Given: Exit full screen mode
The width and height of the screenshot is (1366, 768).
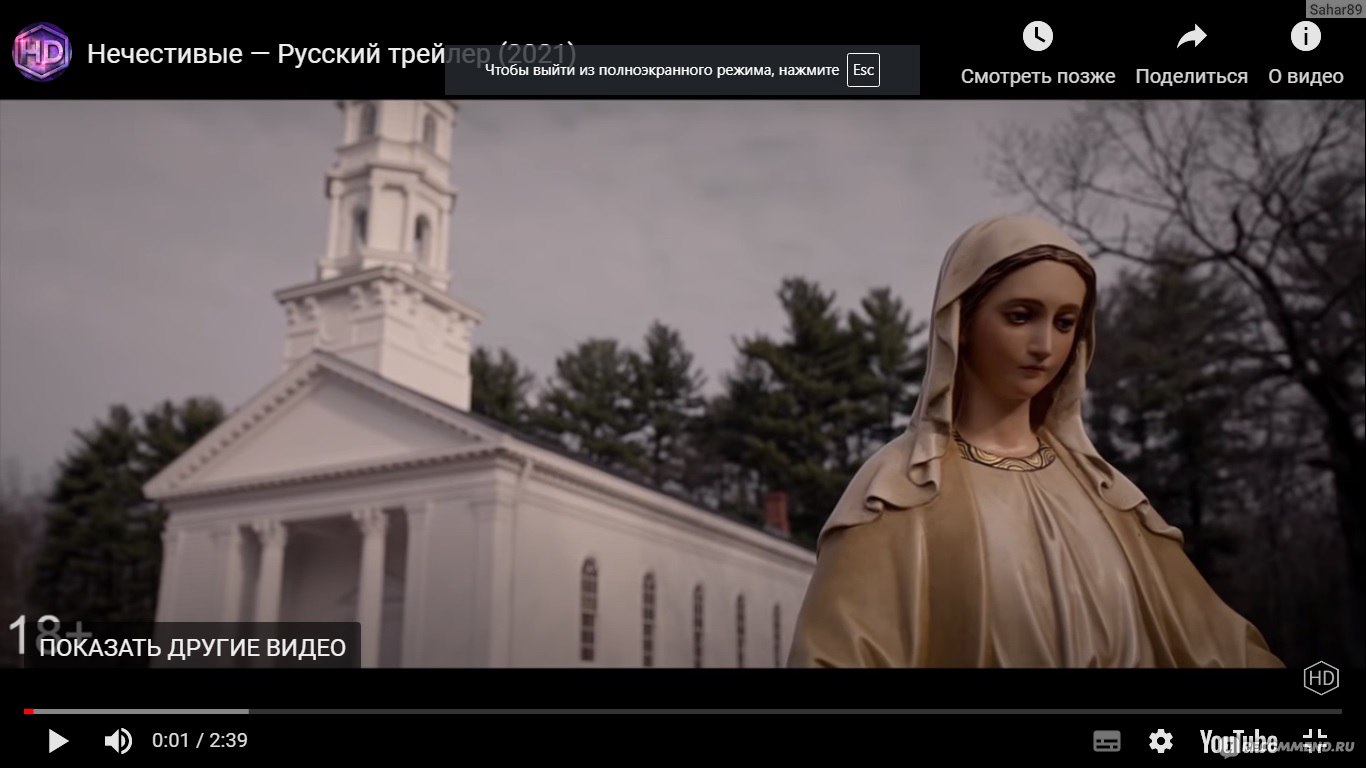Looking at the screenshot, I should 1315,741.
